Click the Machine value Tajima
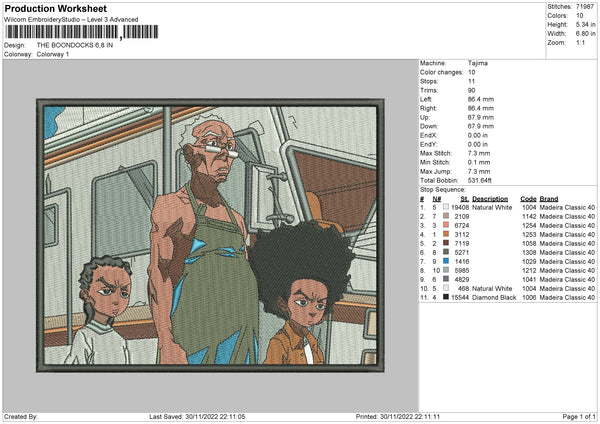Screen dimensions: 600x424 pyautogui.click(x=478, y=63)
